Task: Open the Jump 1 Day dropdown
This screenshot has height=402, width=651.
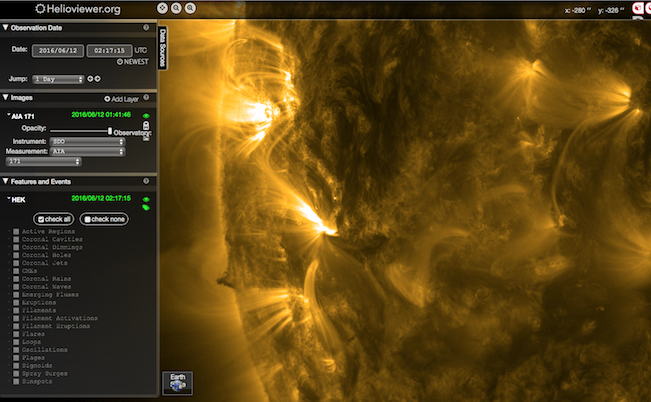Action: point(58,79)
